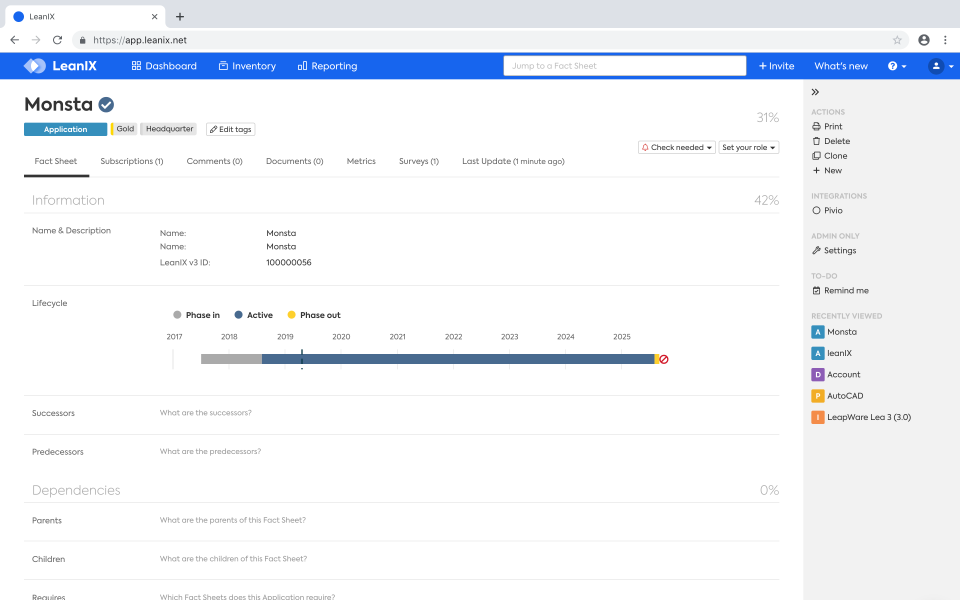Click the blue Active lifecycle bar segment

(458, 359)
